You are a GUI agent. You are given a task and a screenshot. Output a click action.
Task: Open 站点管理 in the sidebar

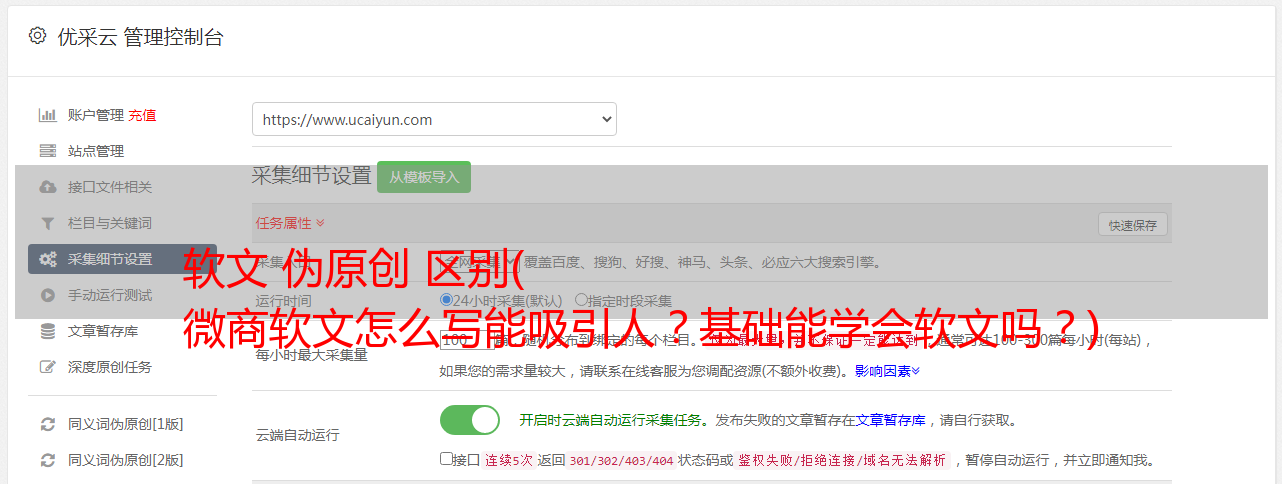[x=96, y=151]
